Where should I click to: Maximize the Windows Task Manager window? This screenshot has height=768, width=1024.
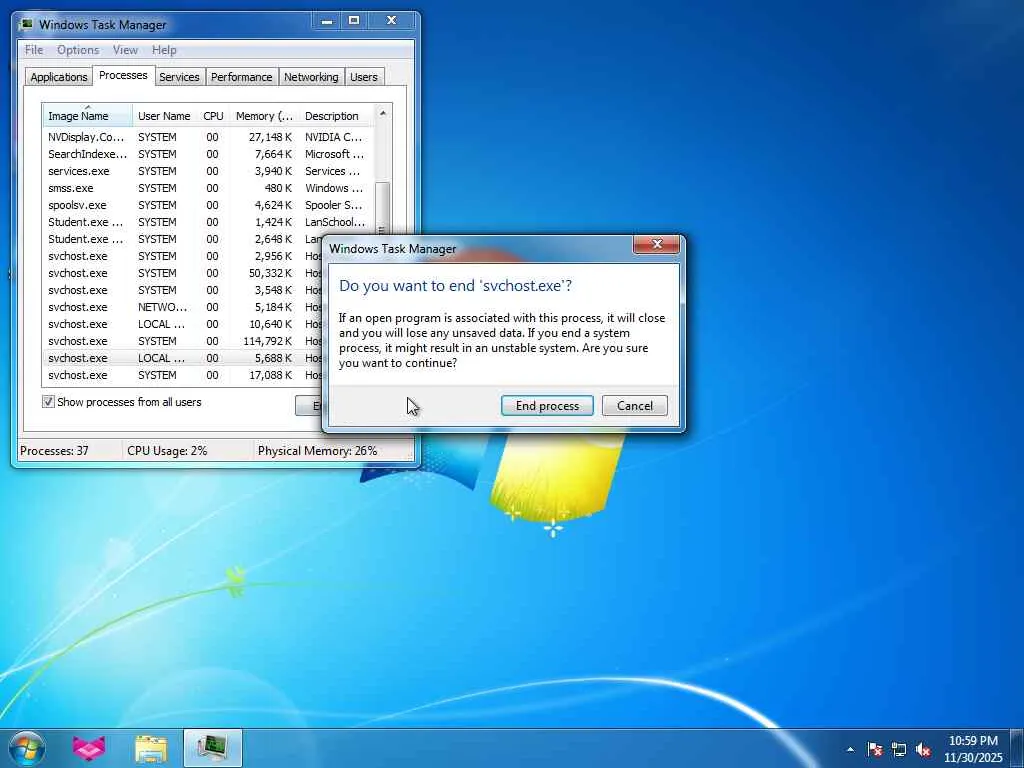point(354,21)
